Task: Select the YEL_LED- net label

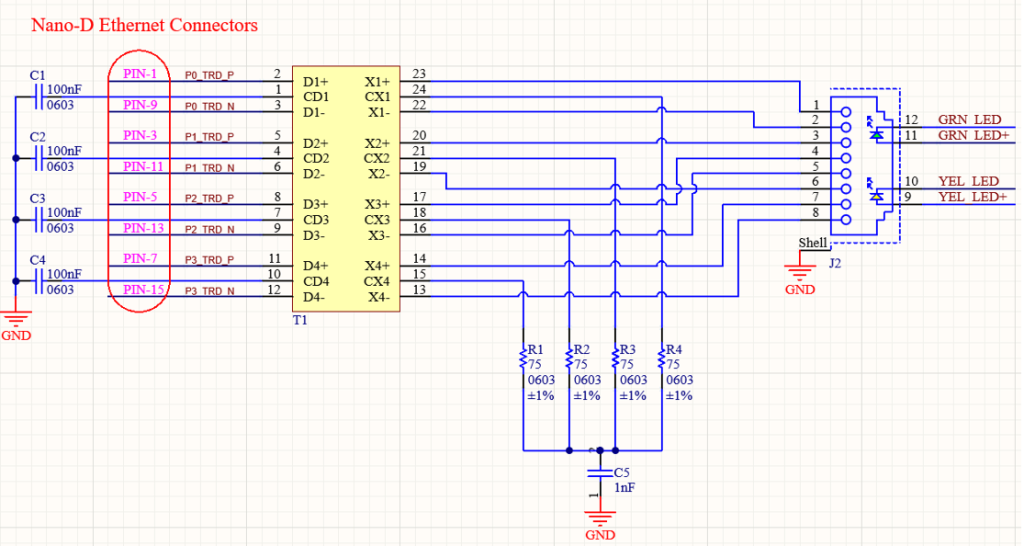Action: point(968,181)
